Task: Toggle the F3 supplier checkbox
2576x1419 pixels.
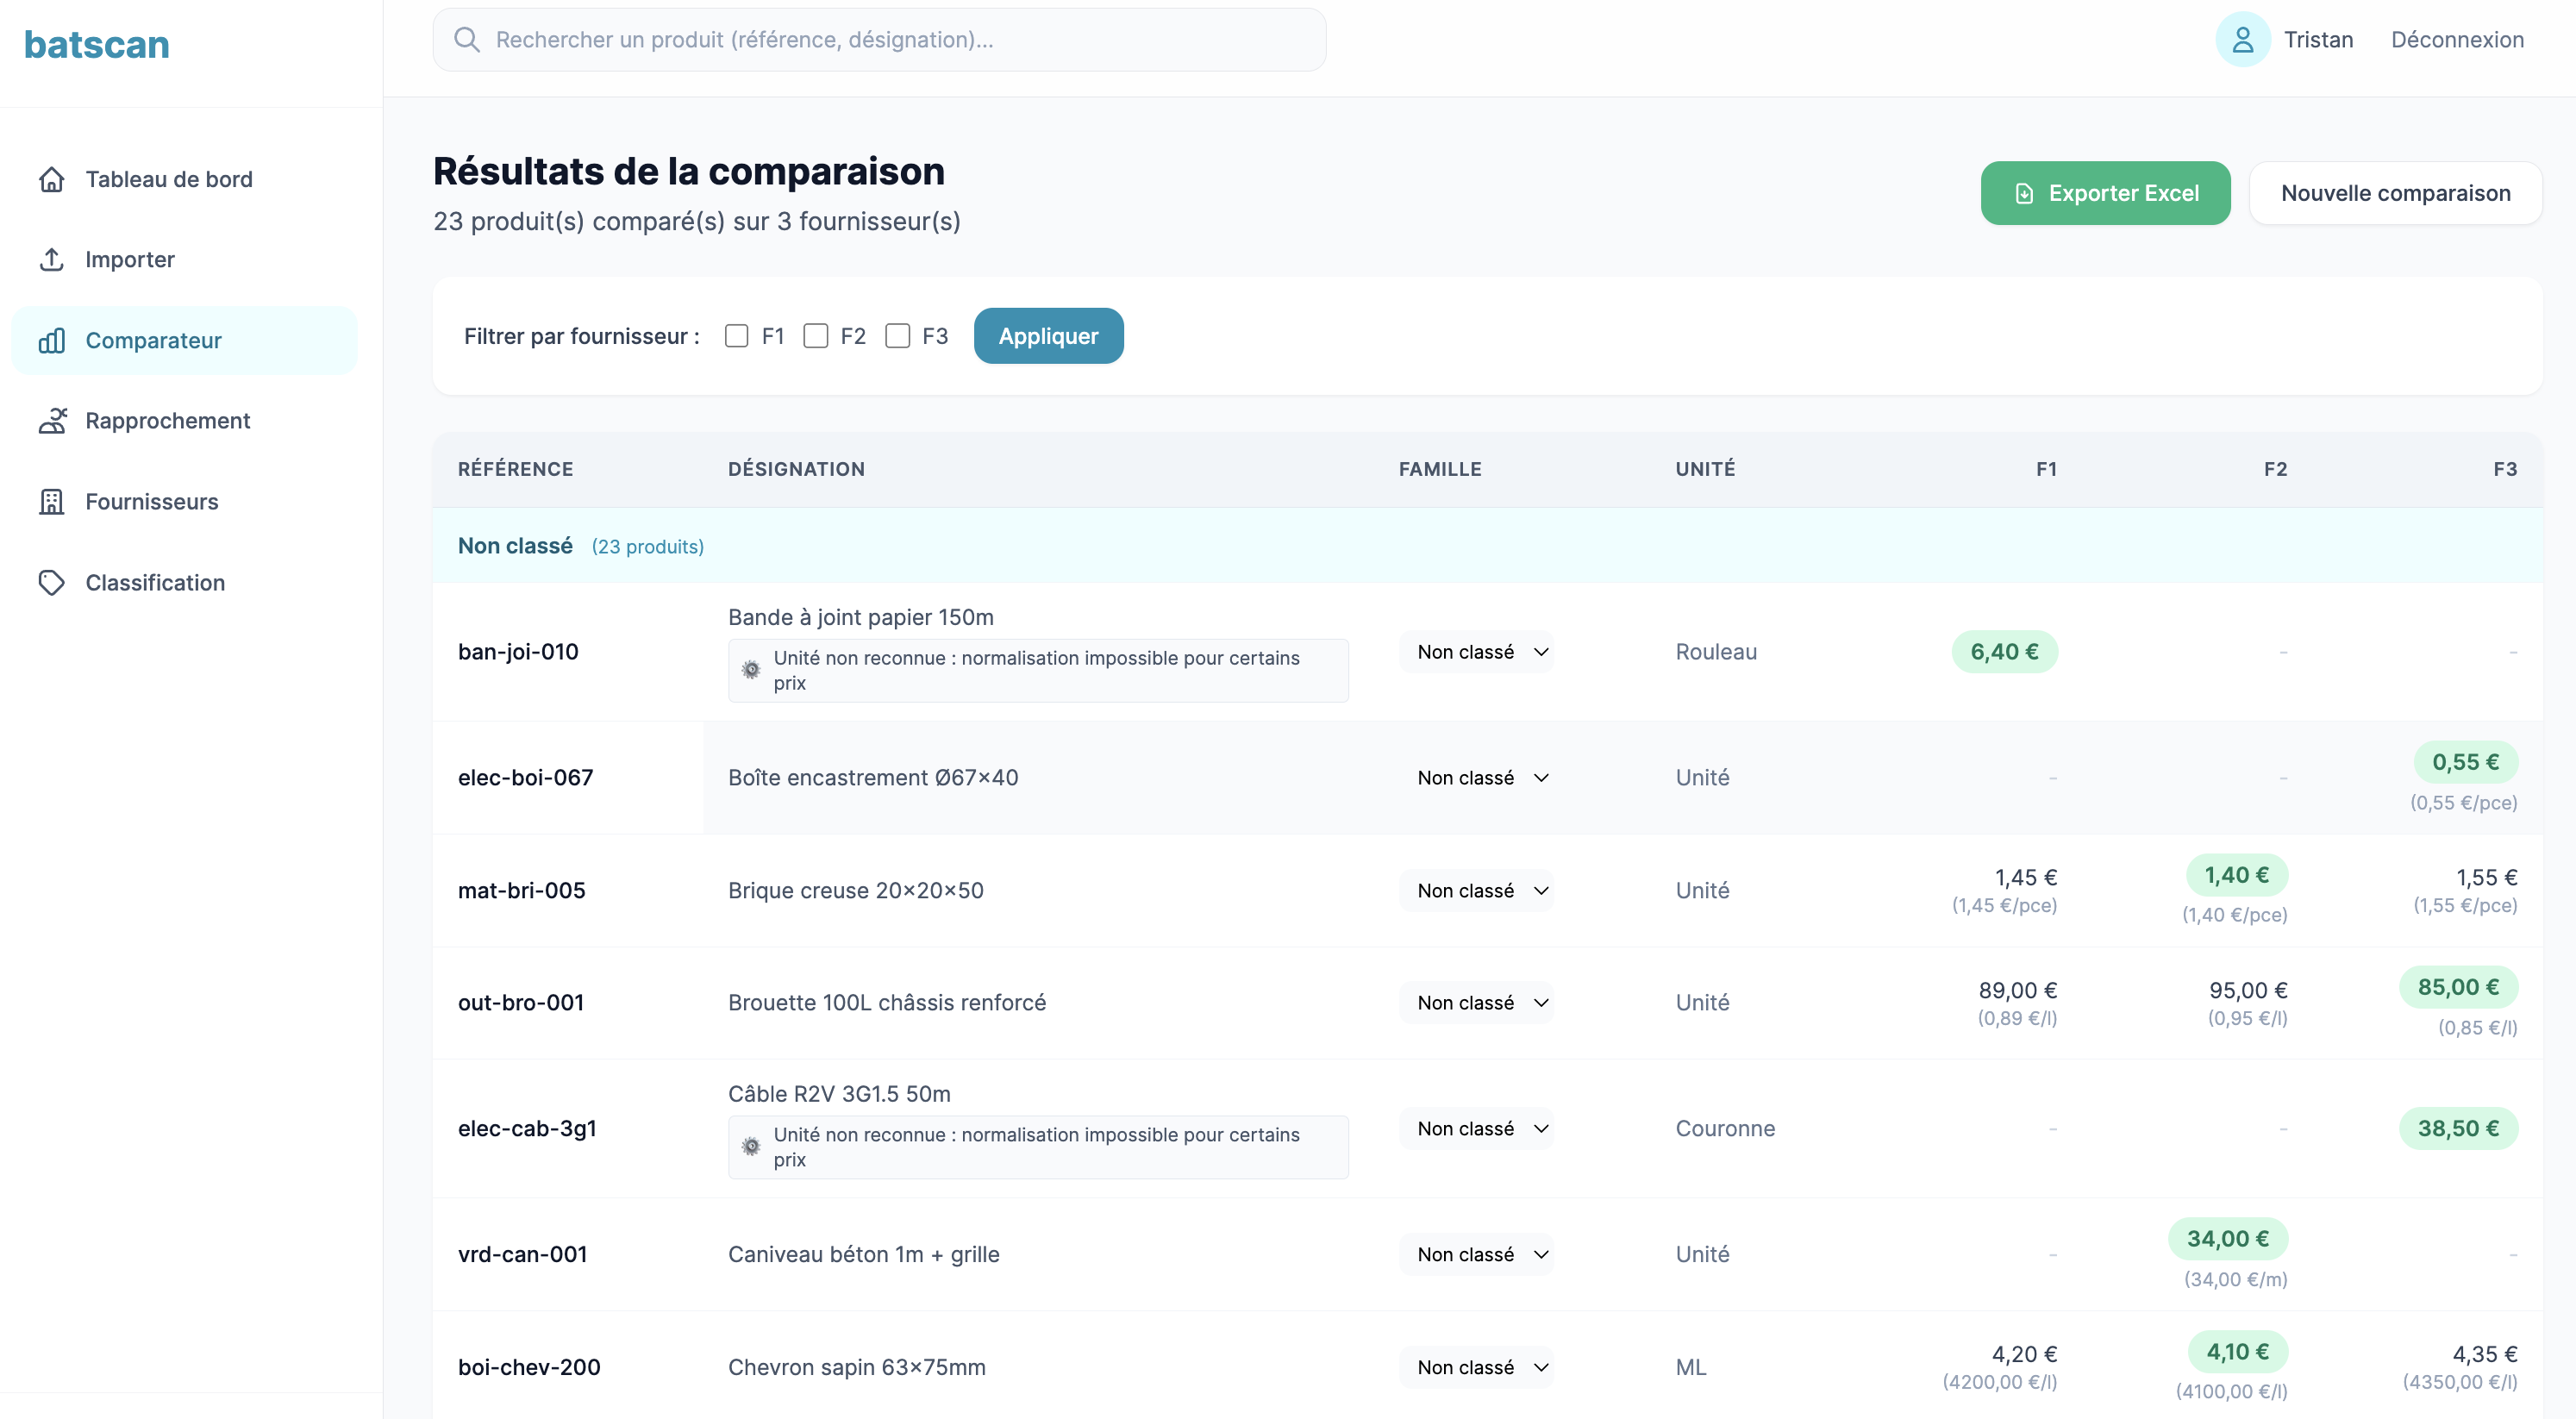Action: (x=897, y=335)
